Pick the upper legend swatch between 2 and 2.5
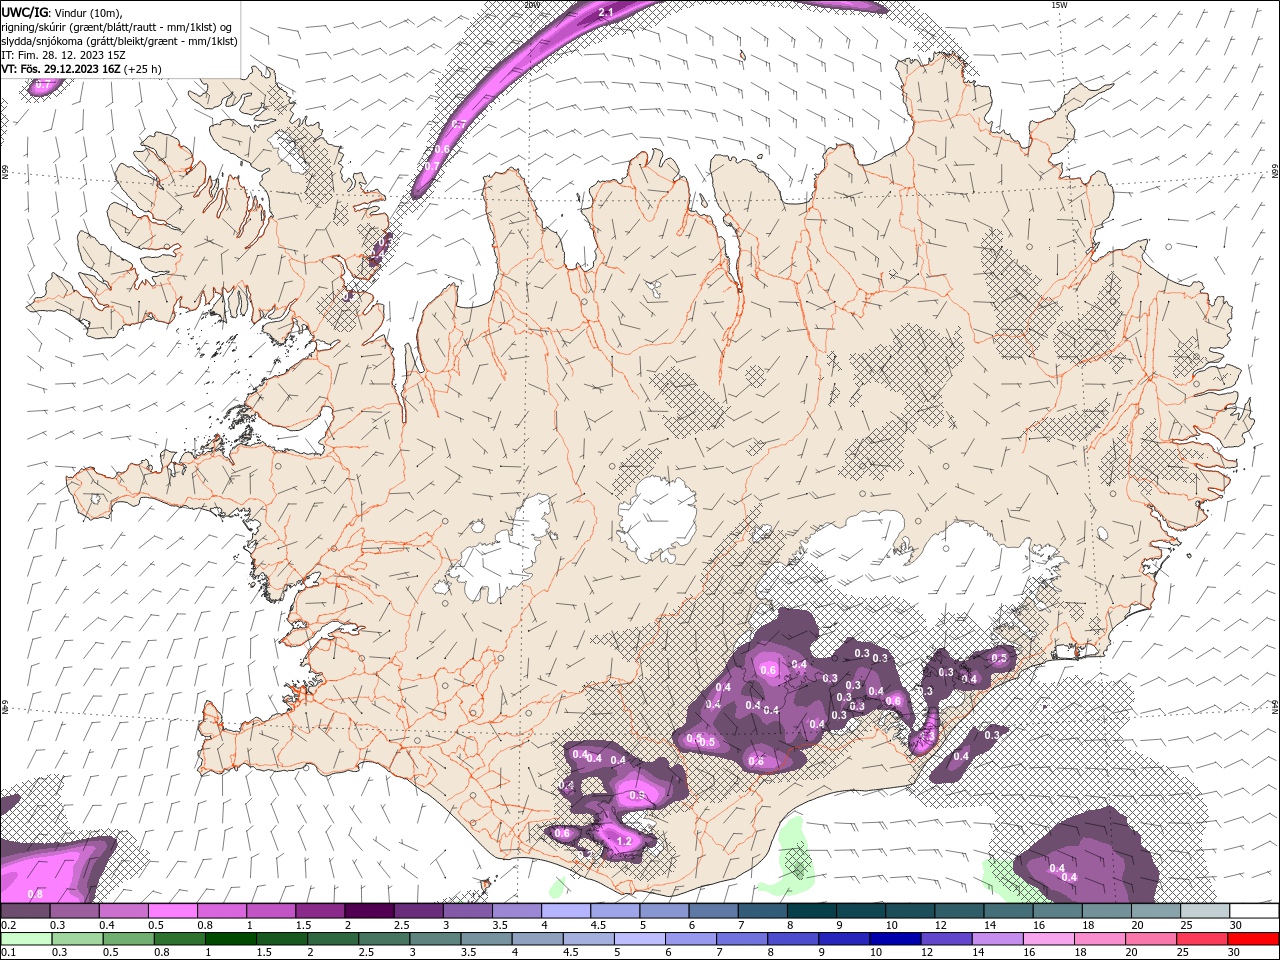The image size is (1280, 960). click(369, 911)
